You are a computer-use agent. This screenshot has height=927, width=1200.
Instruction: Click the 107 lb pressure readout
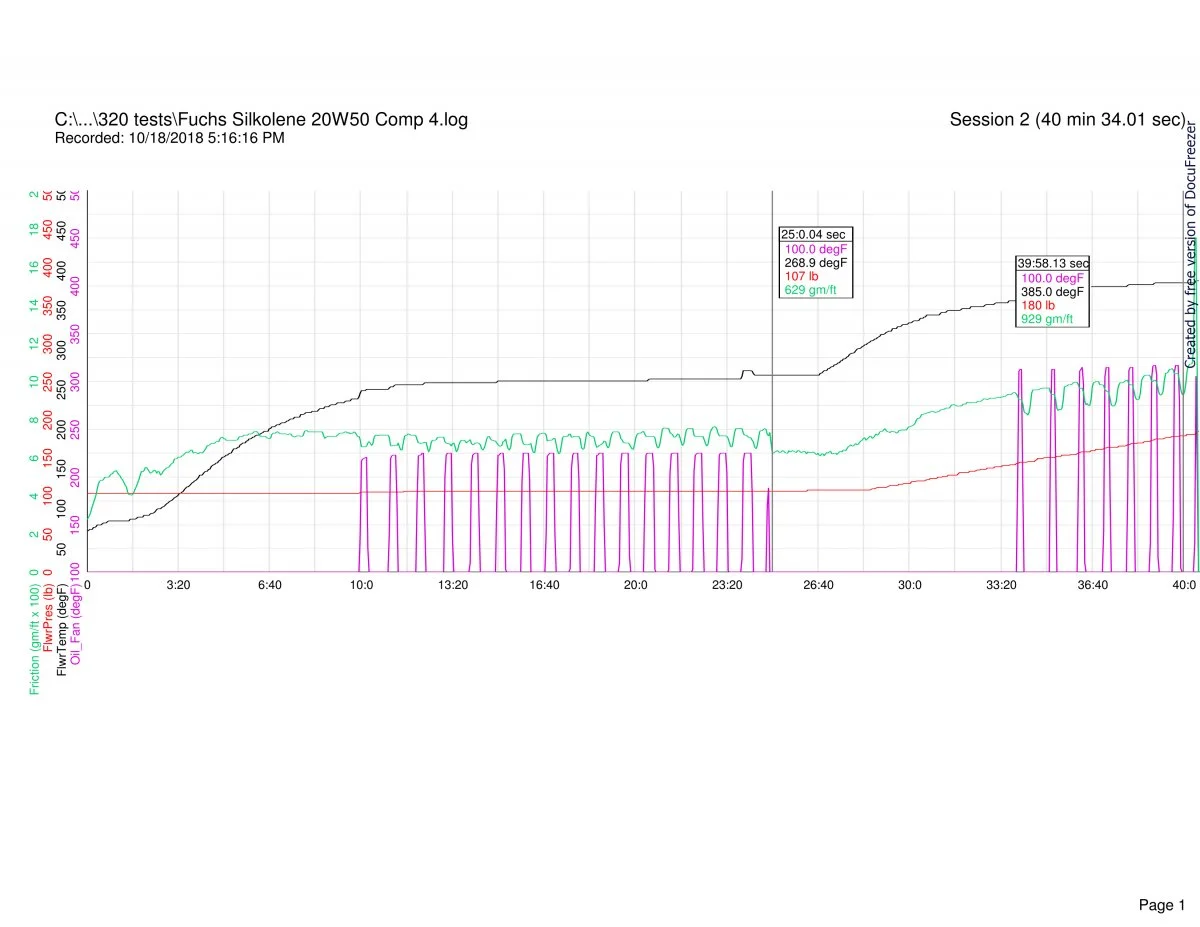801,276
